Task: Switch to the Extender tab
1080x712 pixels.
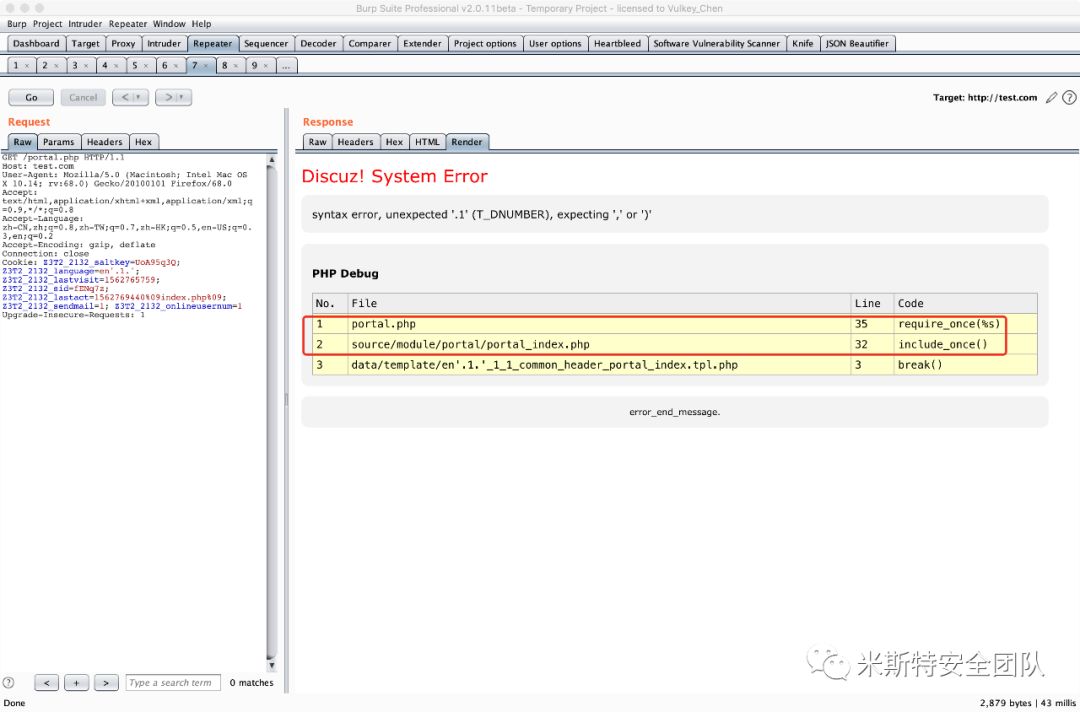Action: click(422, 43)
